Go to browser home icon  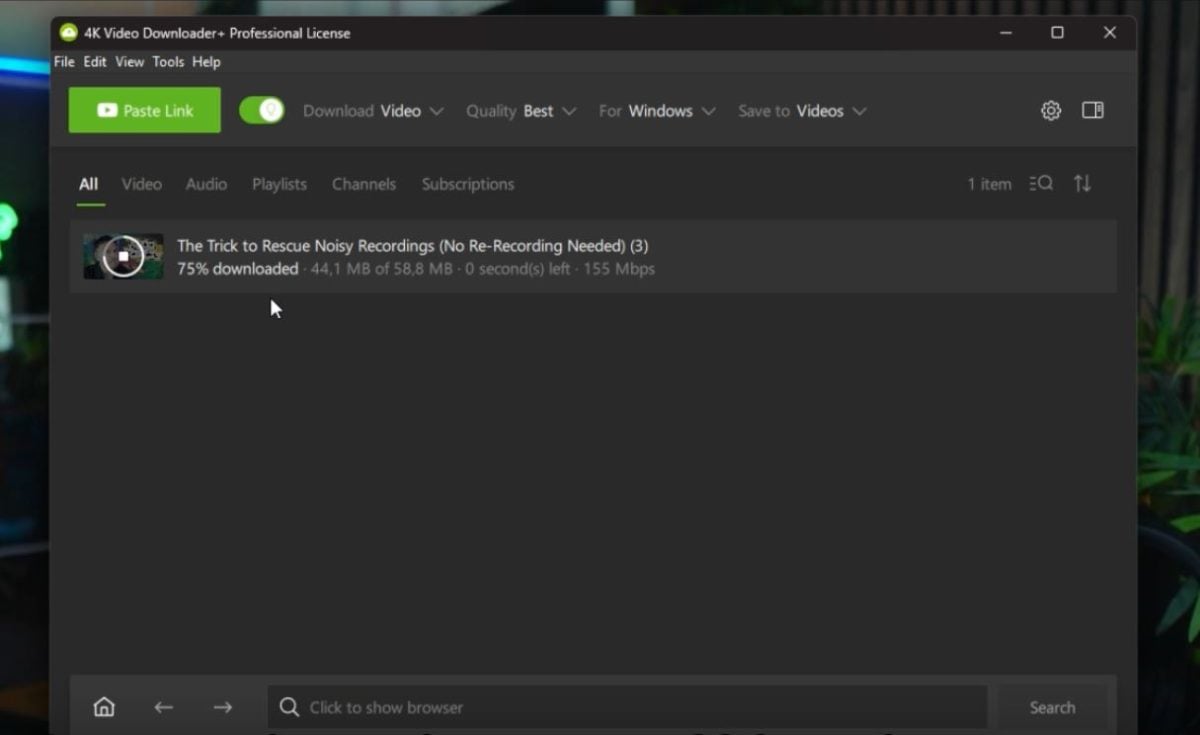[104, 707]
